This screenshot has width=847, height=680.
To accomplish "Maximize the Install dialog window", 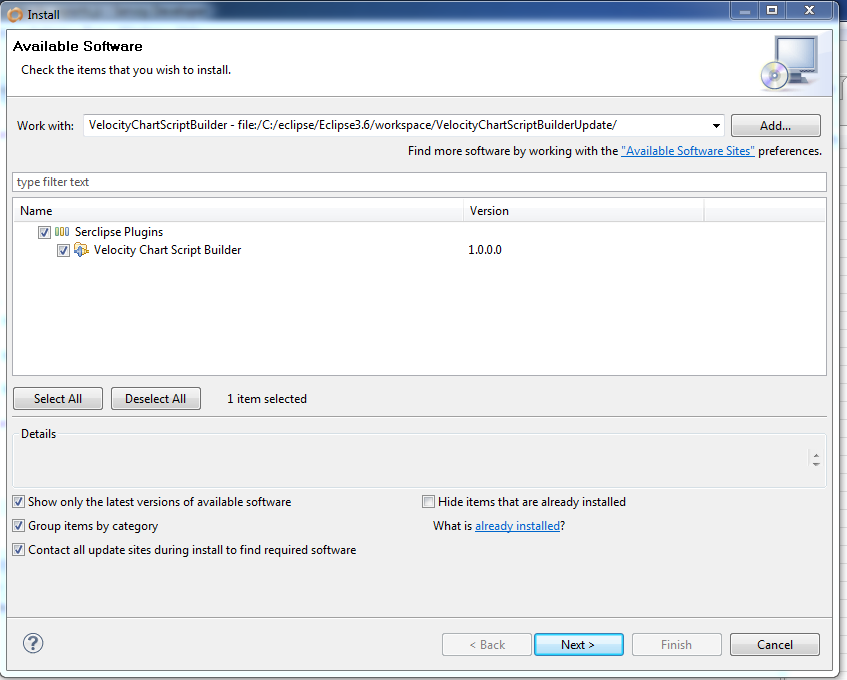I will [772, 10].
